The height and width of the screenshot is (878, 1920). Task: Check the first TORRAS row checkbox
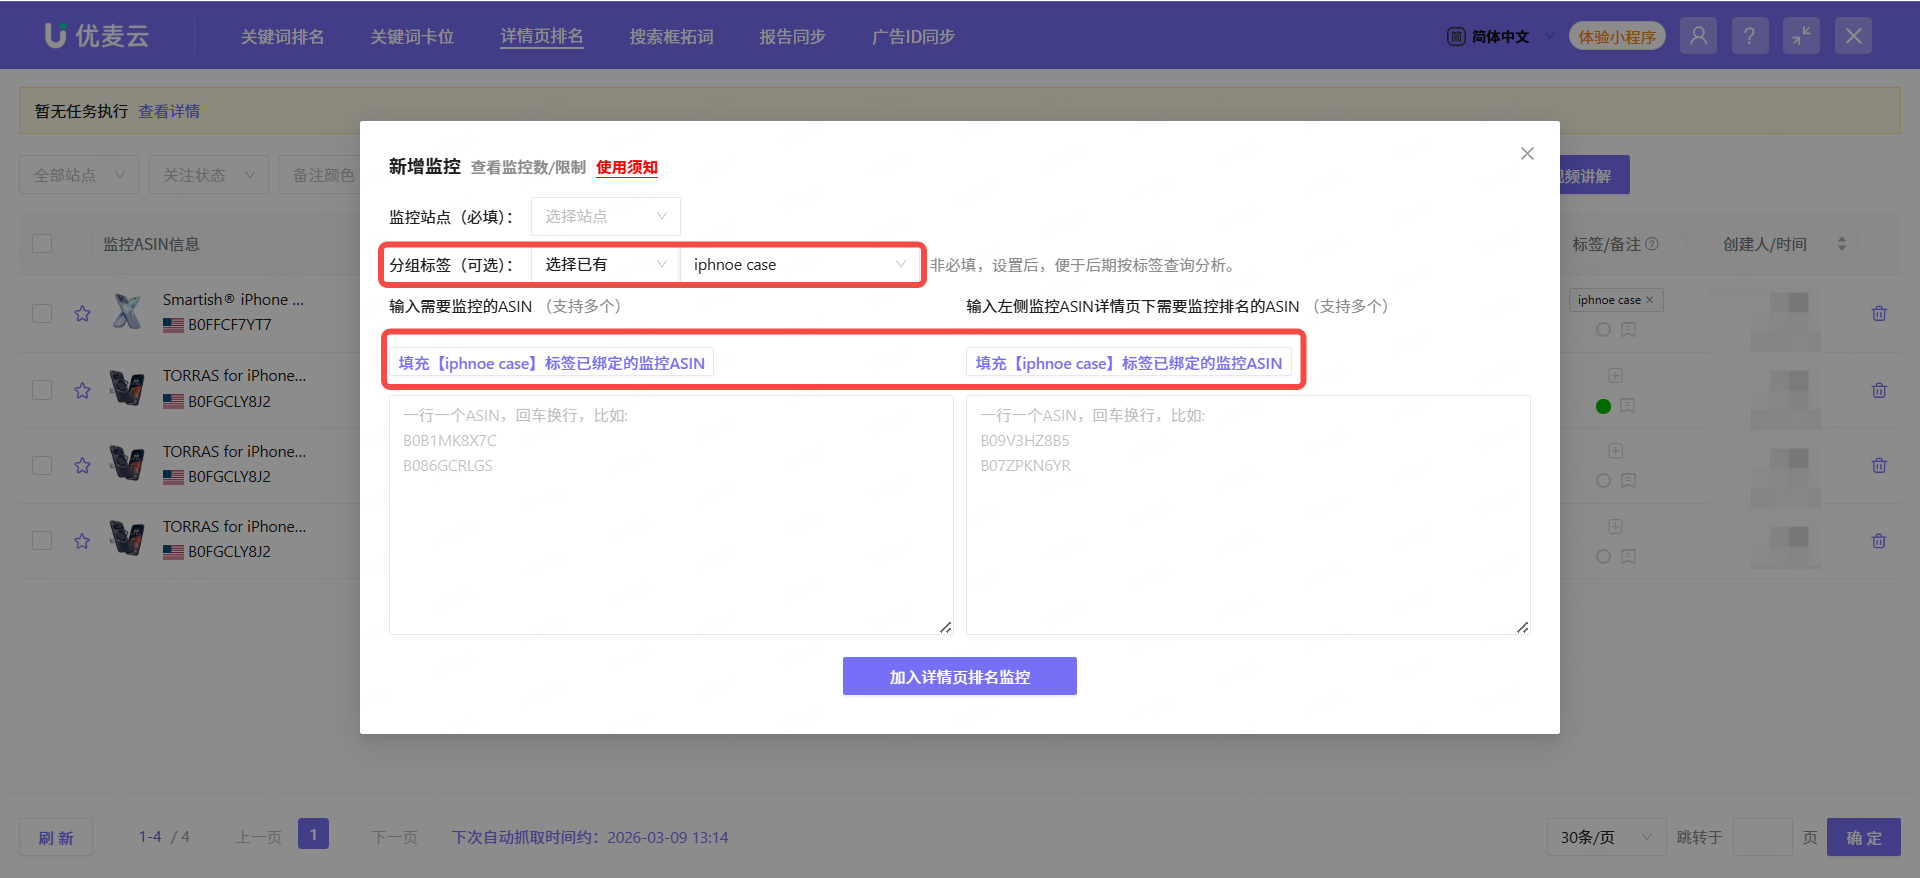[42, 390]
